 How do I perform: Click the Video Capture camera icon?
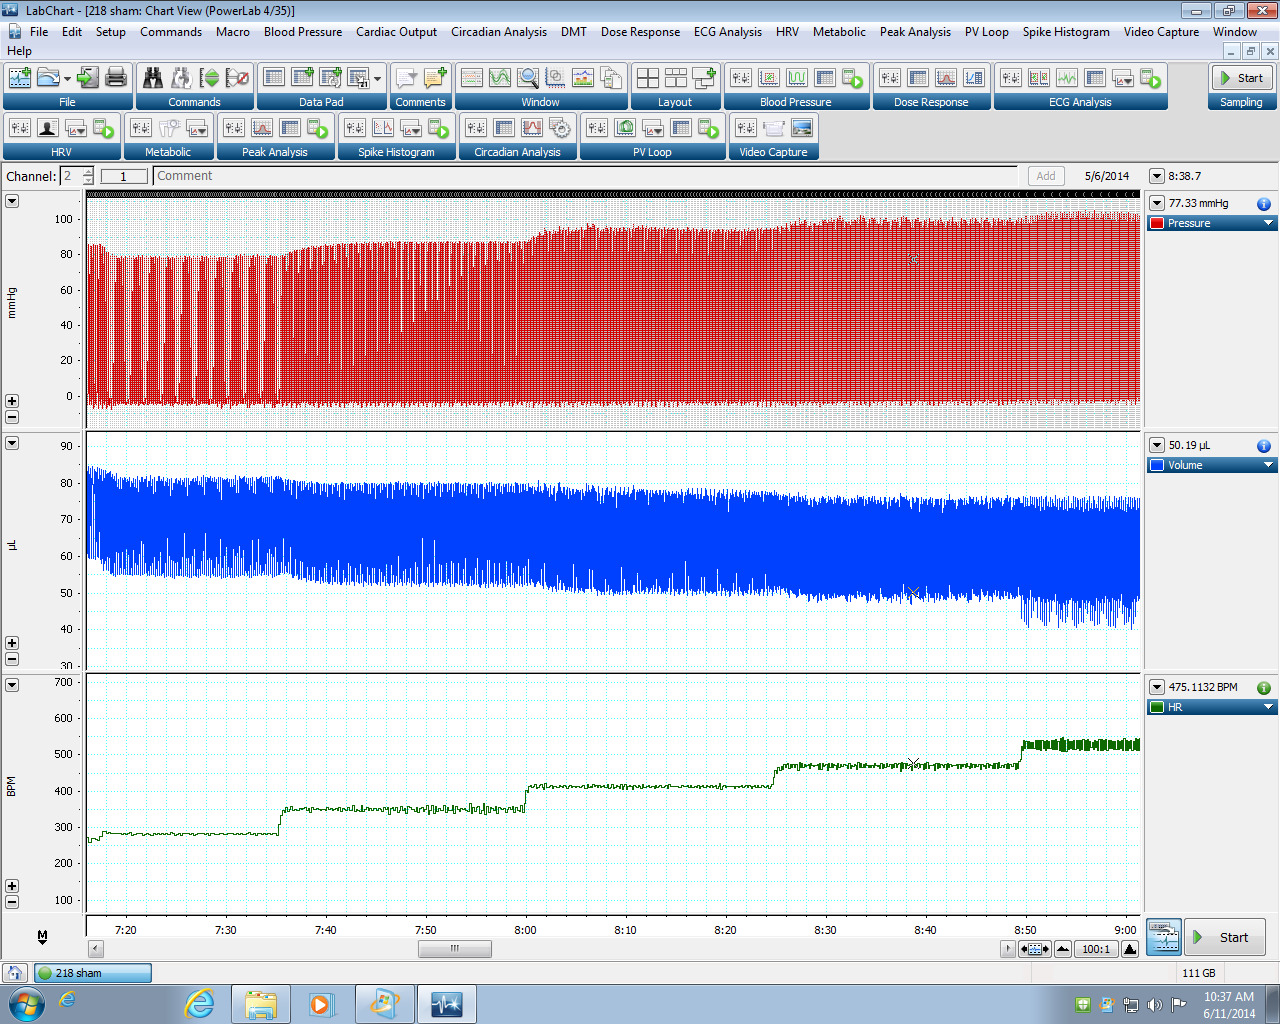(774, 128)
